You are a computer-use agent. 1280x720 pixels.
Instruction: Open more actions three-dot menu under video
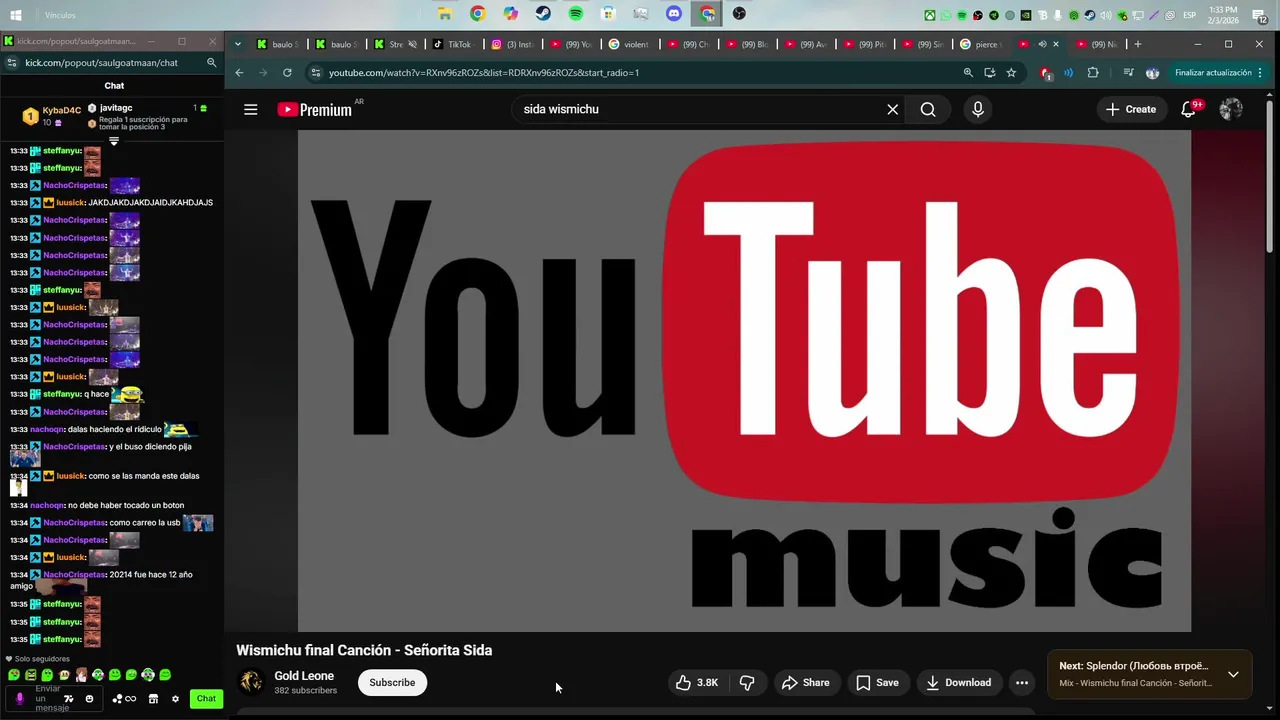click(1022, 683)
